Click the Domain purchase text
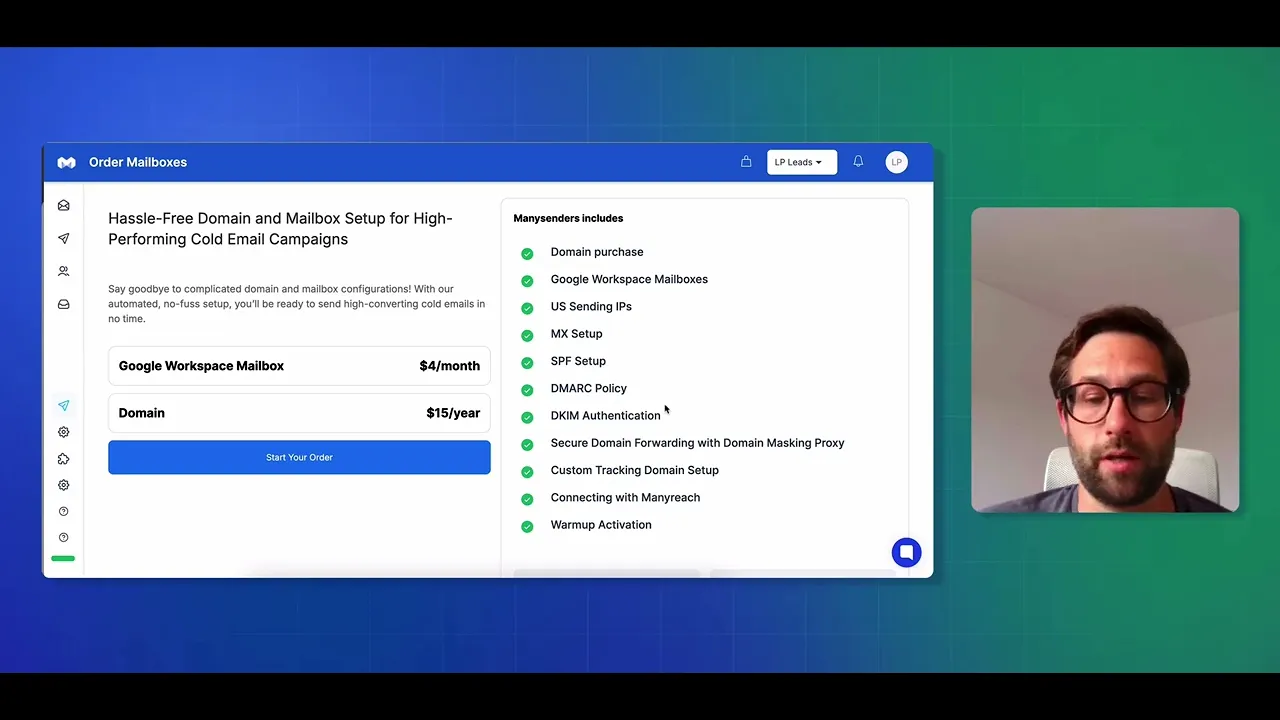1280x720 pixels. point(597,252)
